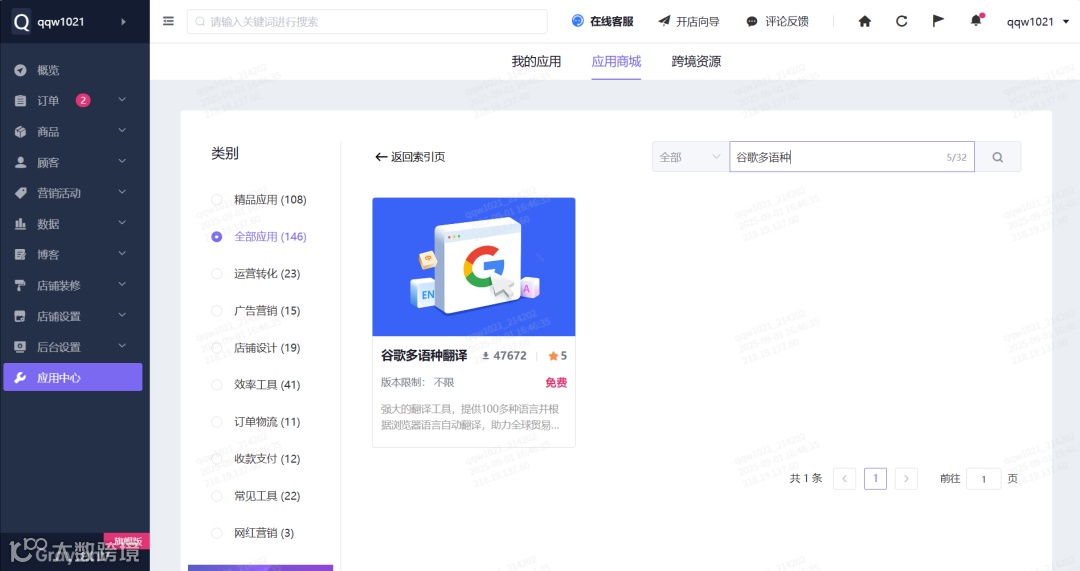Image resolution: width=1080 pixels, height=571 pixels.
Task: Open notifications bell icon
Action: click(x=976, y=21)
